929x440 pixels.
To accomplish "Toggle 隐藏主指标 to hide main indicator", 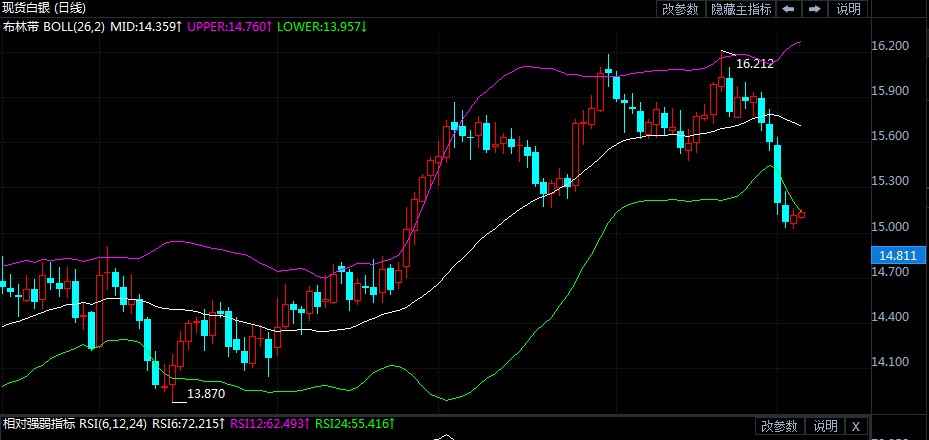I will click(x=741, y=9).
